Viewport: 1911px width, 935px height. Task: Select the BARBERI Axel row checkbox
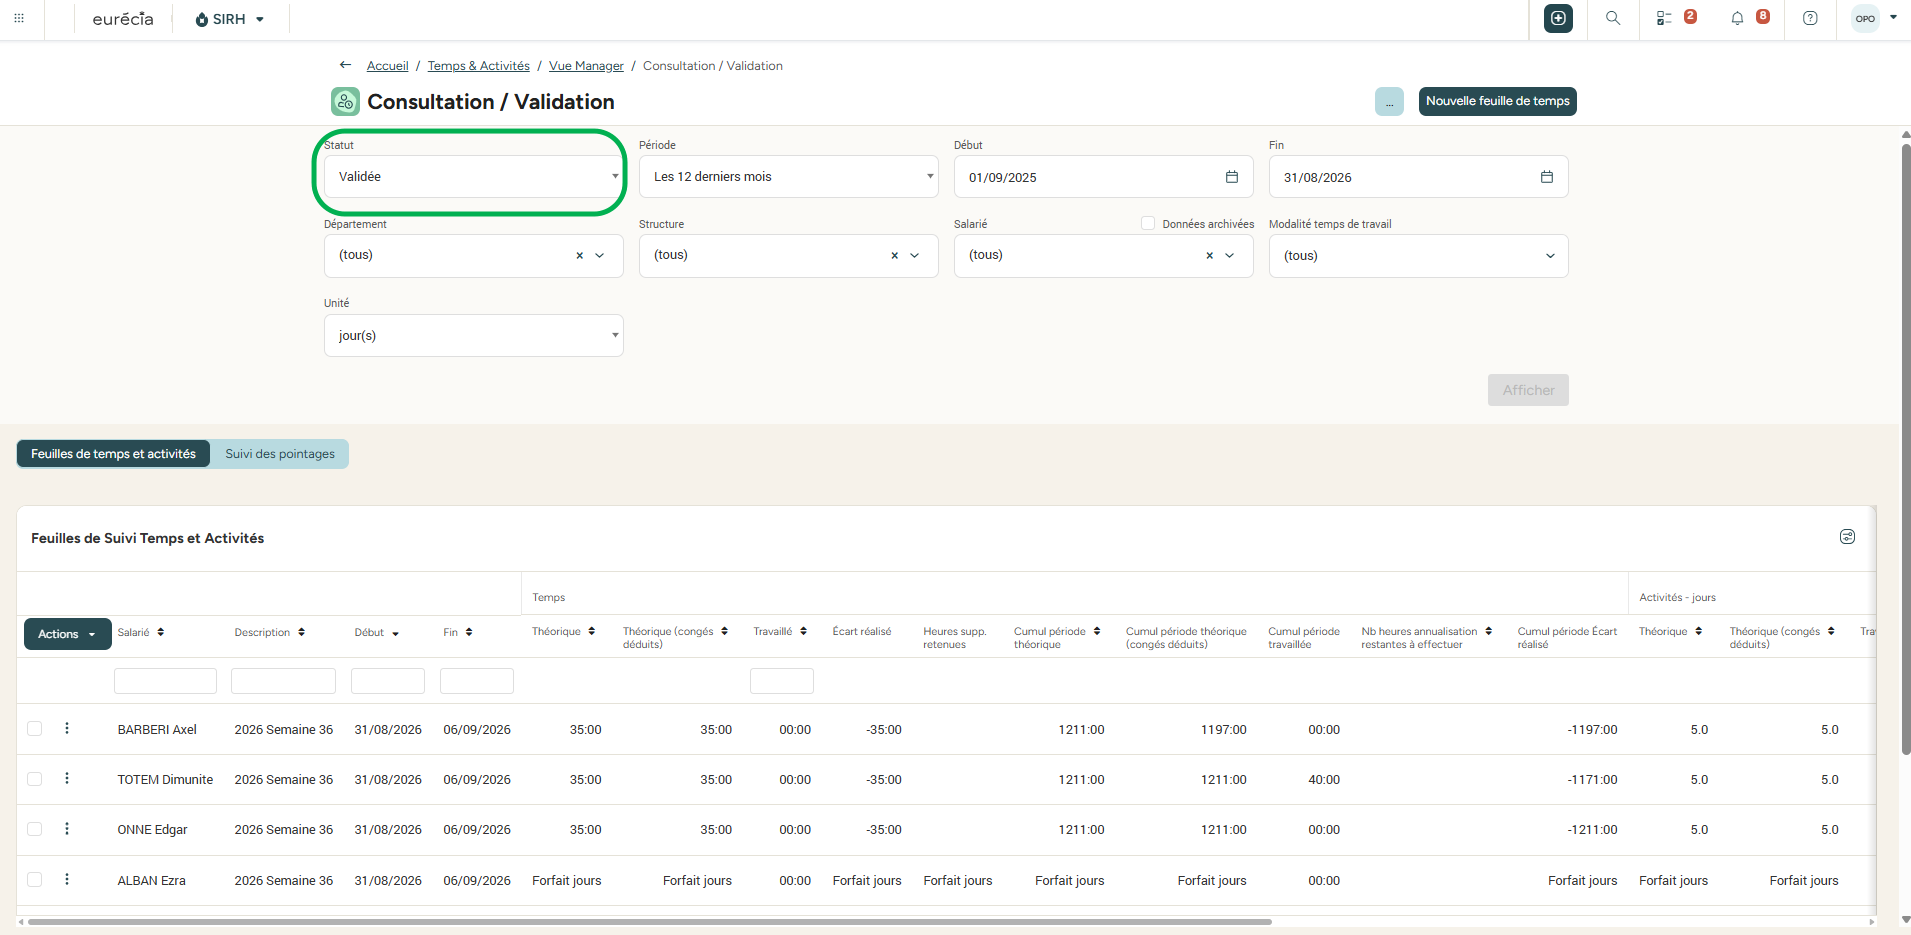[35, 729]
